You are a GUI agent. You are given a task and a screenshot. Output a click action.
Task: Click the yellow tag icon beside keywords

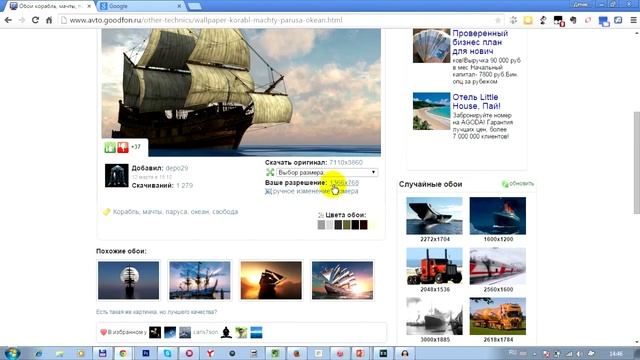coord(107,212)
